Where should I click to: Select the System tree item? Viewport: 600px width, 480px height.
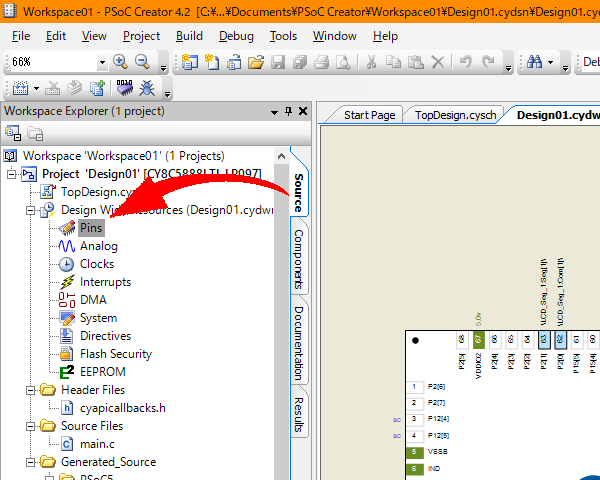pyautogui.click(x=98, y=318)
